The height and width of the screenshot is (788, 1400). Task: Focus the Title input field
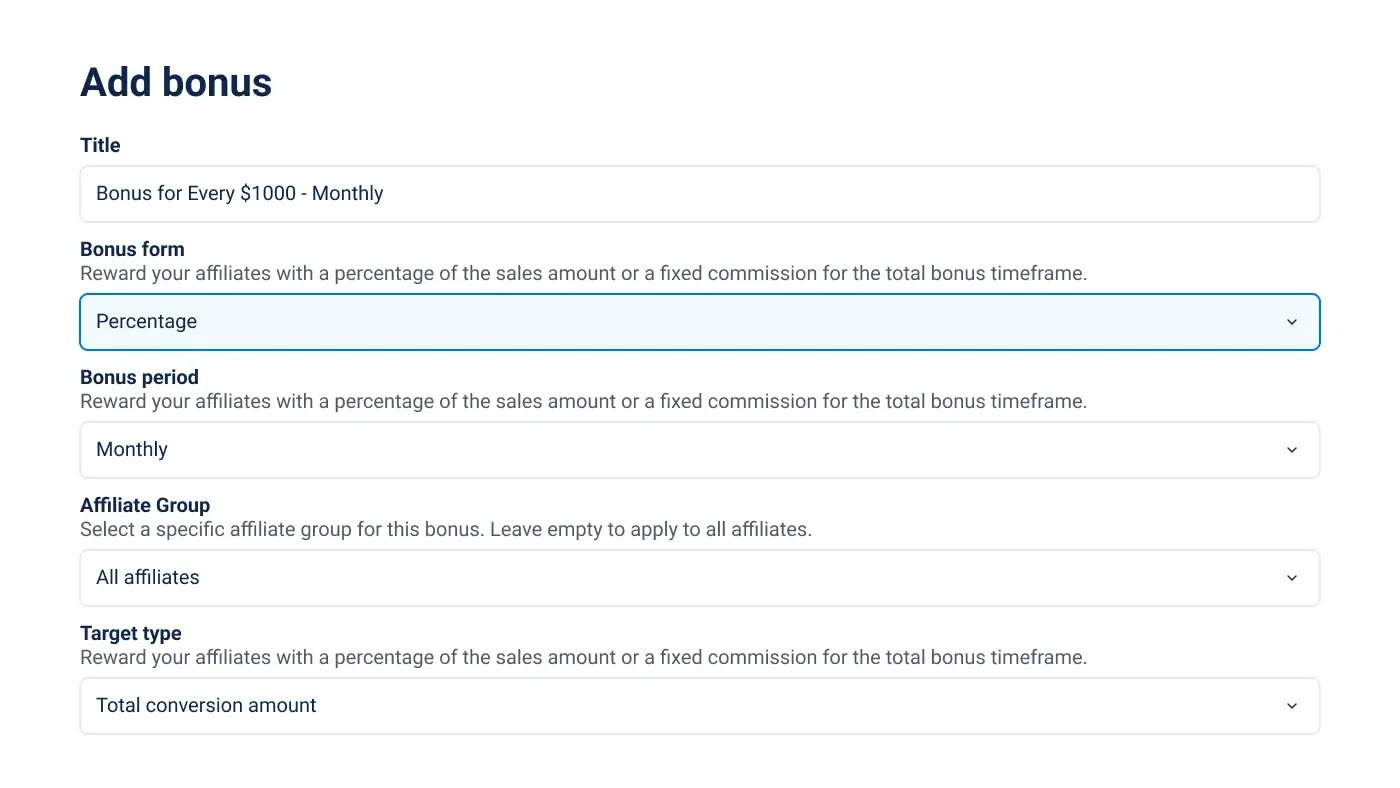(x=700, y=194)
